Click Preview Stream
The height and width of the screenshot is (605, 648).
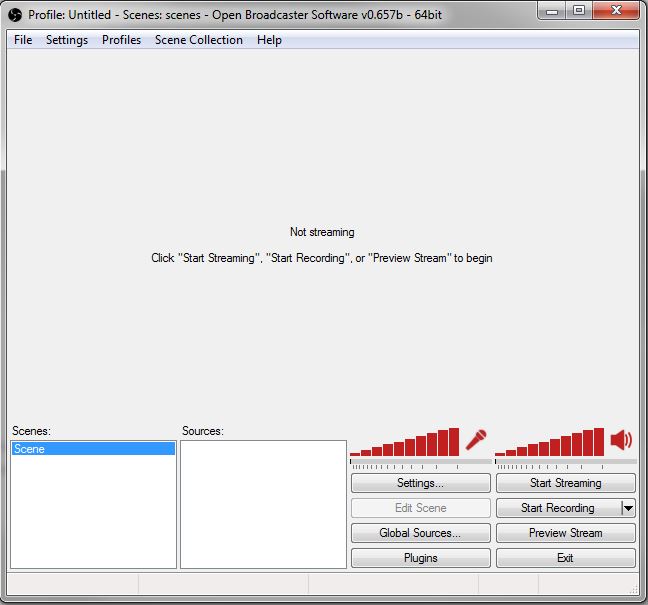coord(565,533)
